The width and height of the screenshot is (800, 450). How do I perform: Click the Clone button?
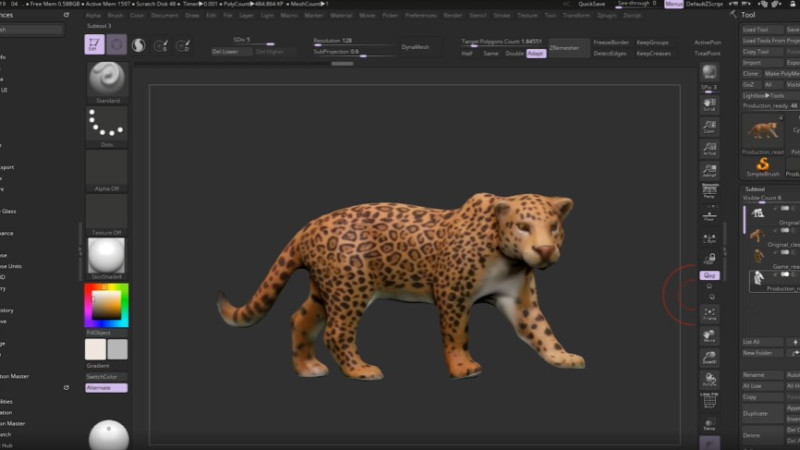click(x=751, y=73)
